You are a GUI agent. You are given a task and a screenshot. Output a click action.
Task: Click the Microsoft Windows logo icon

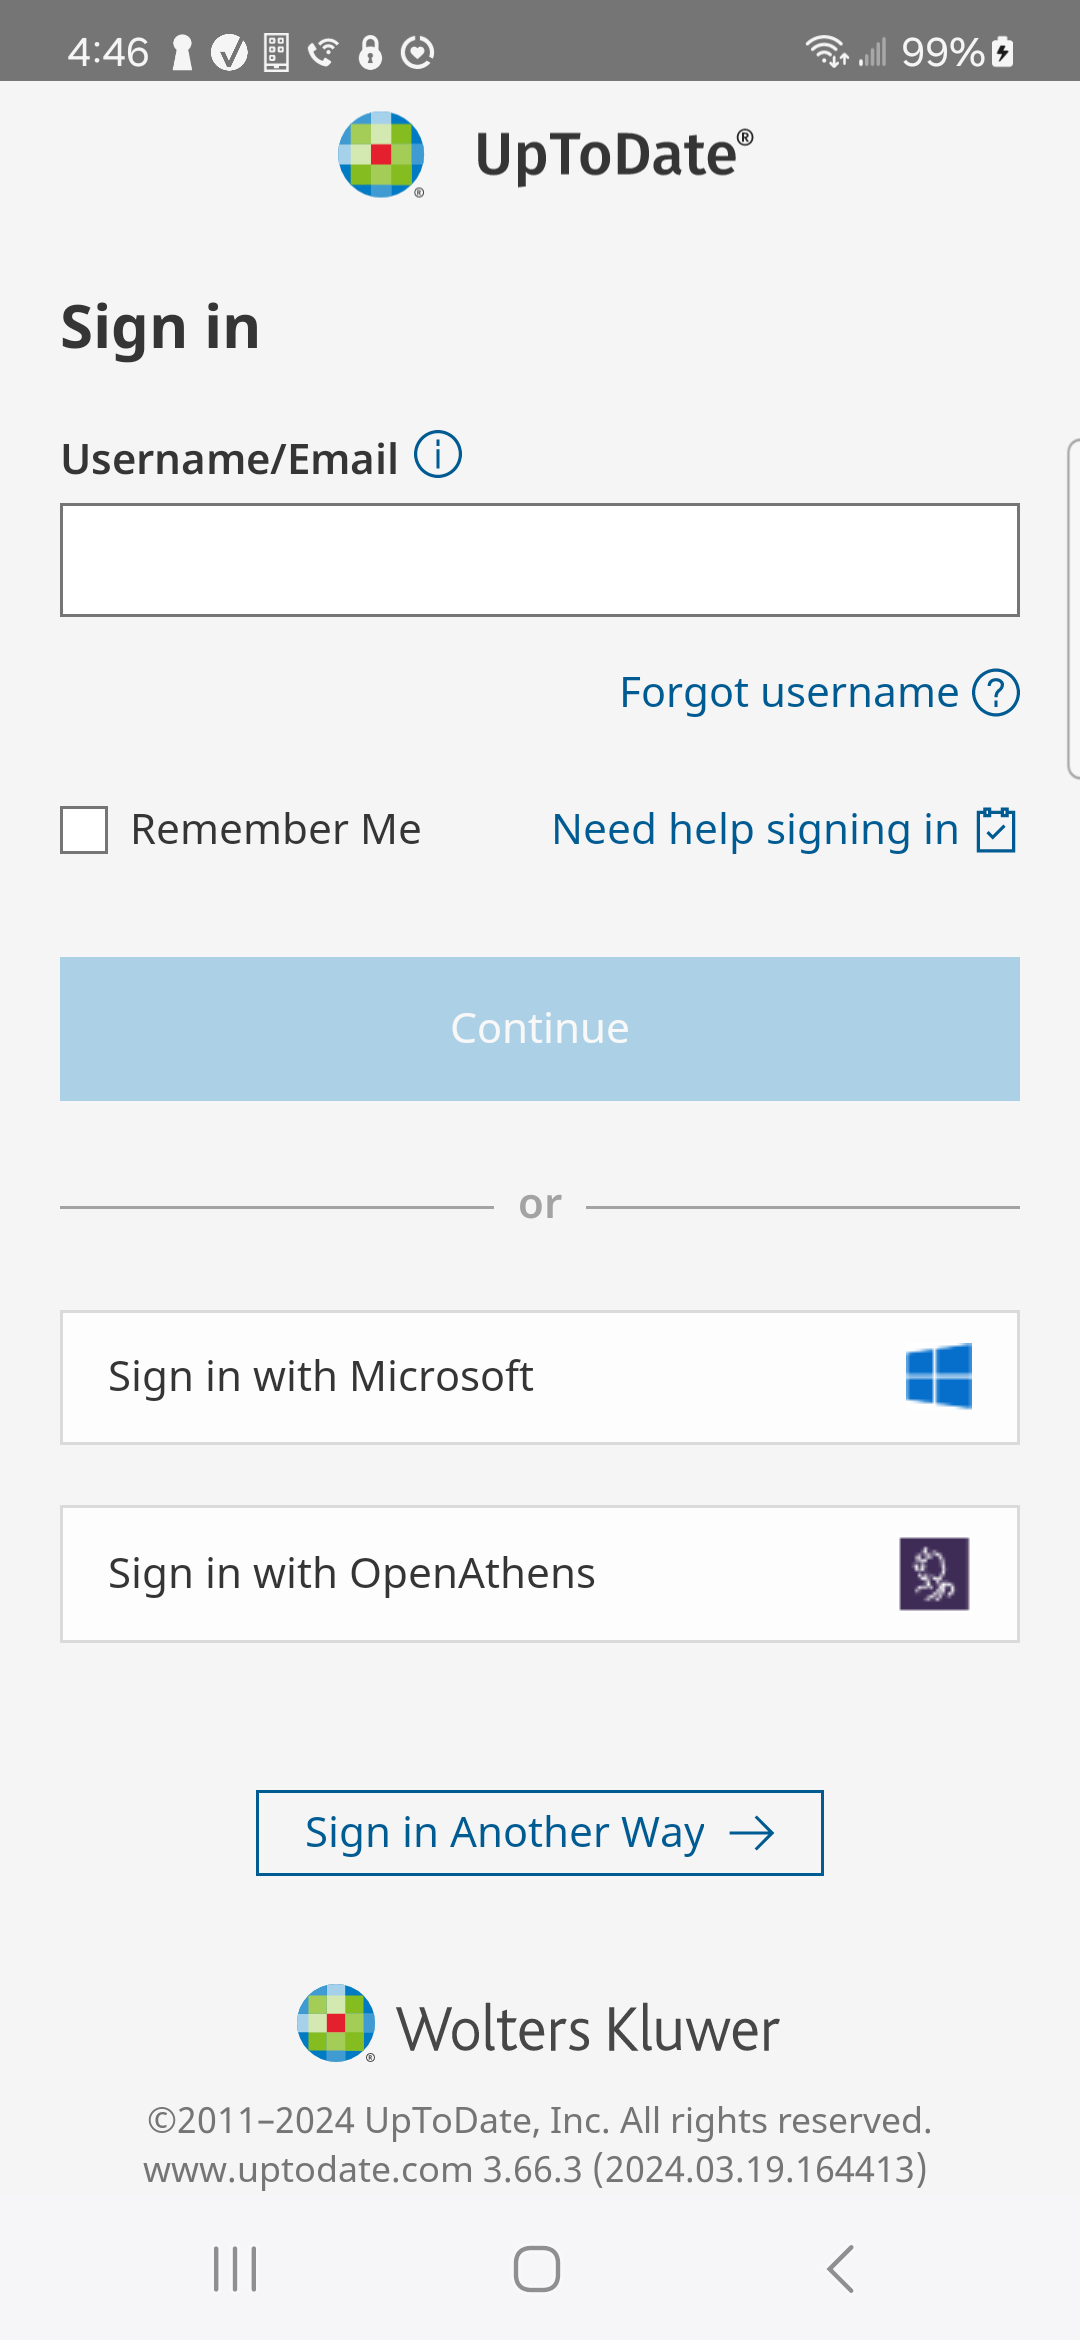[938, 1377]
